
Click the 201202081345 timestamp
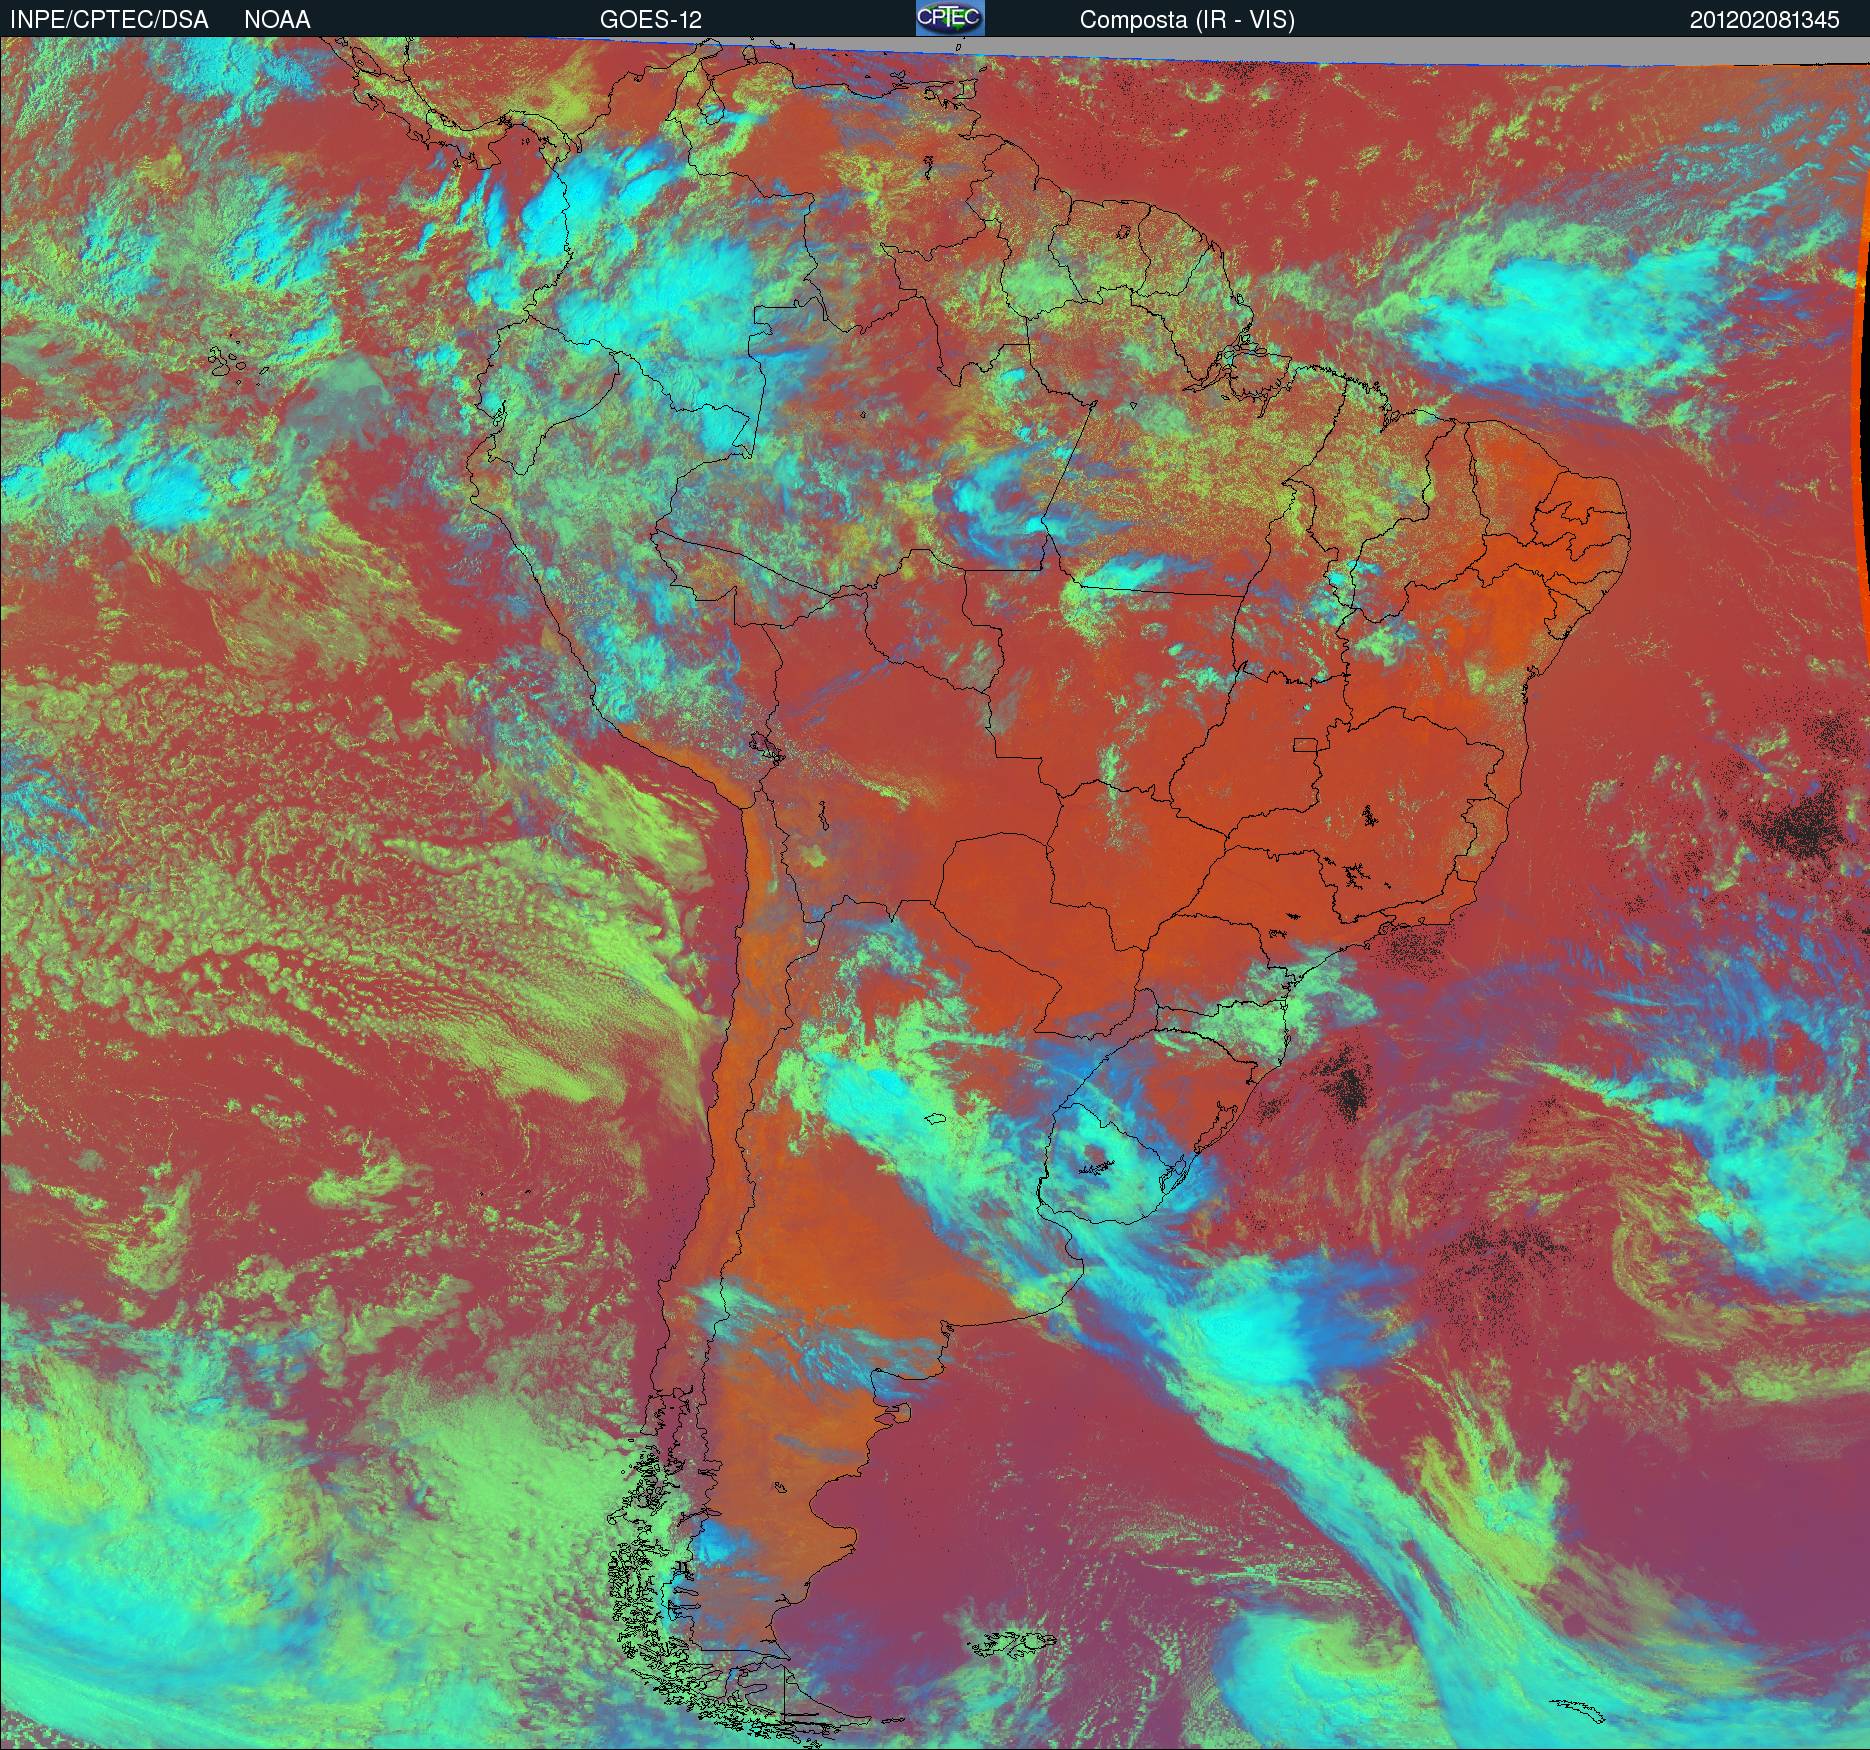coord(1764,20)
